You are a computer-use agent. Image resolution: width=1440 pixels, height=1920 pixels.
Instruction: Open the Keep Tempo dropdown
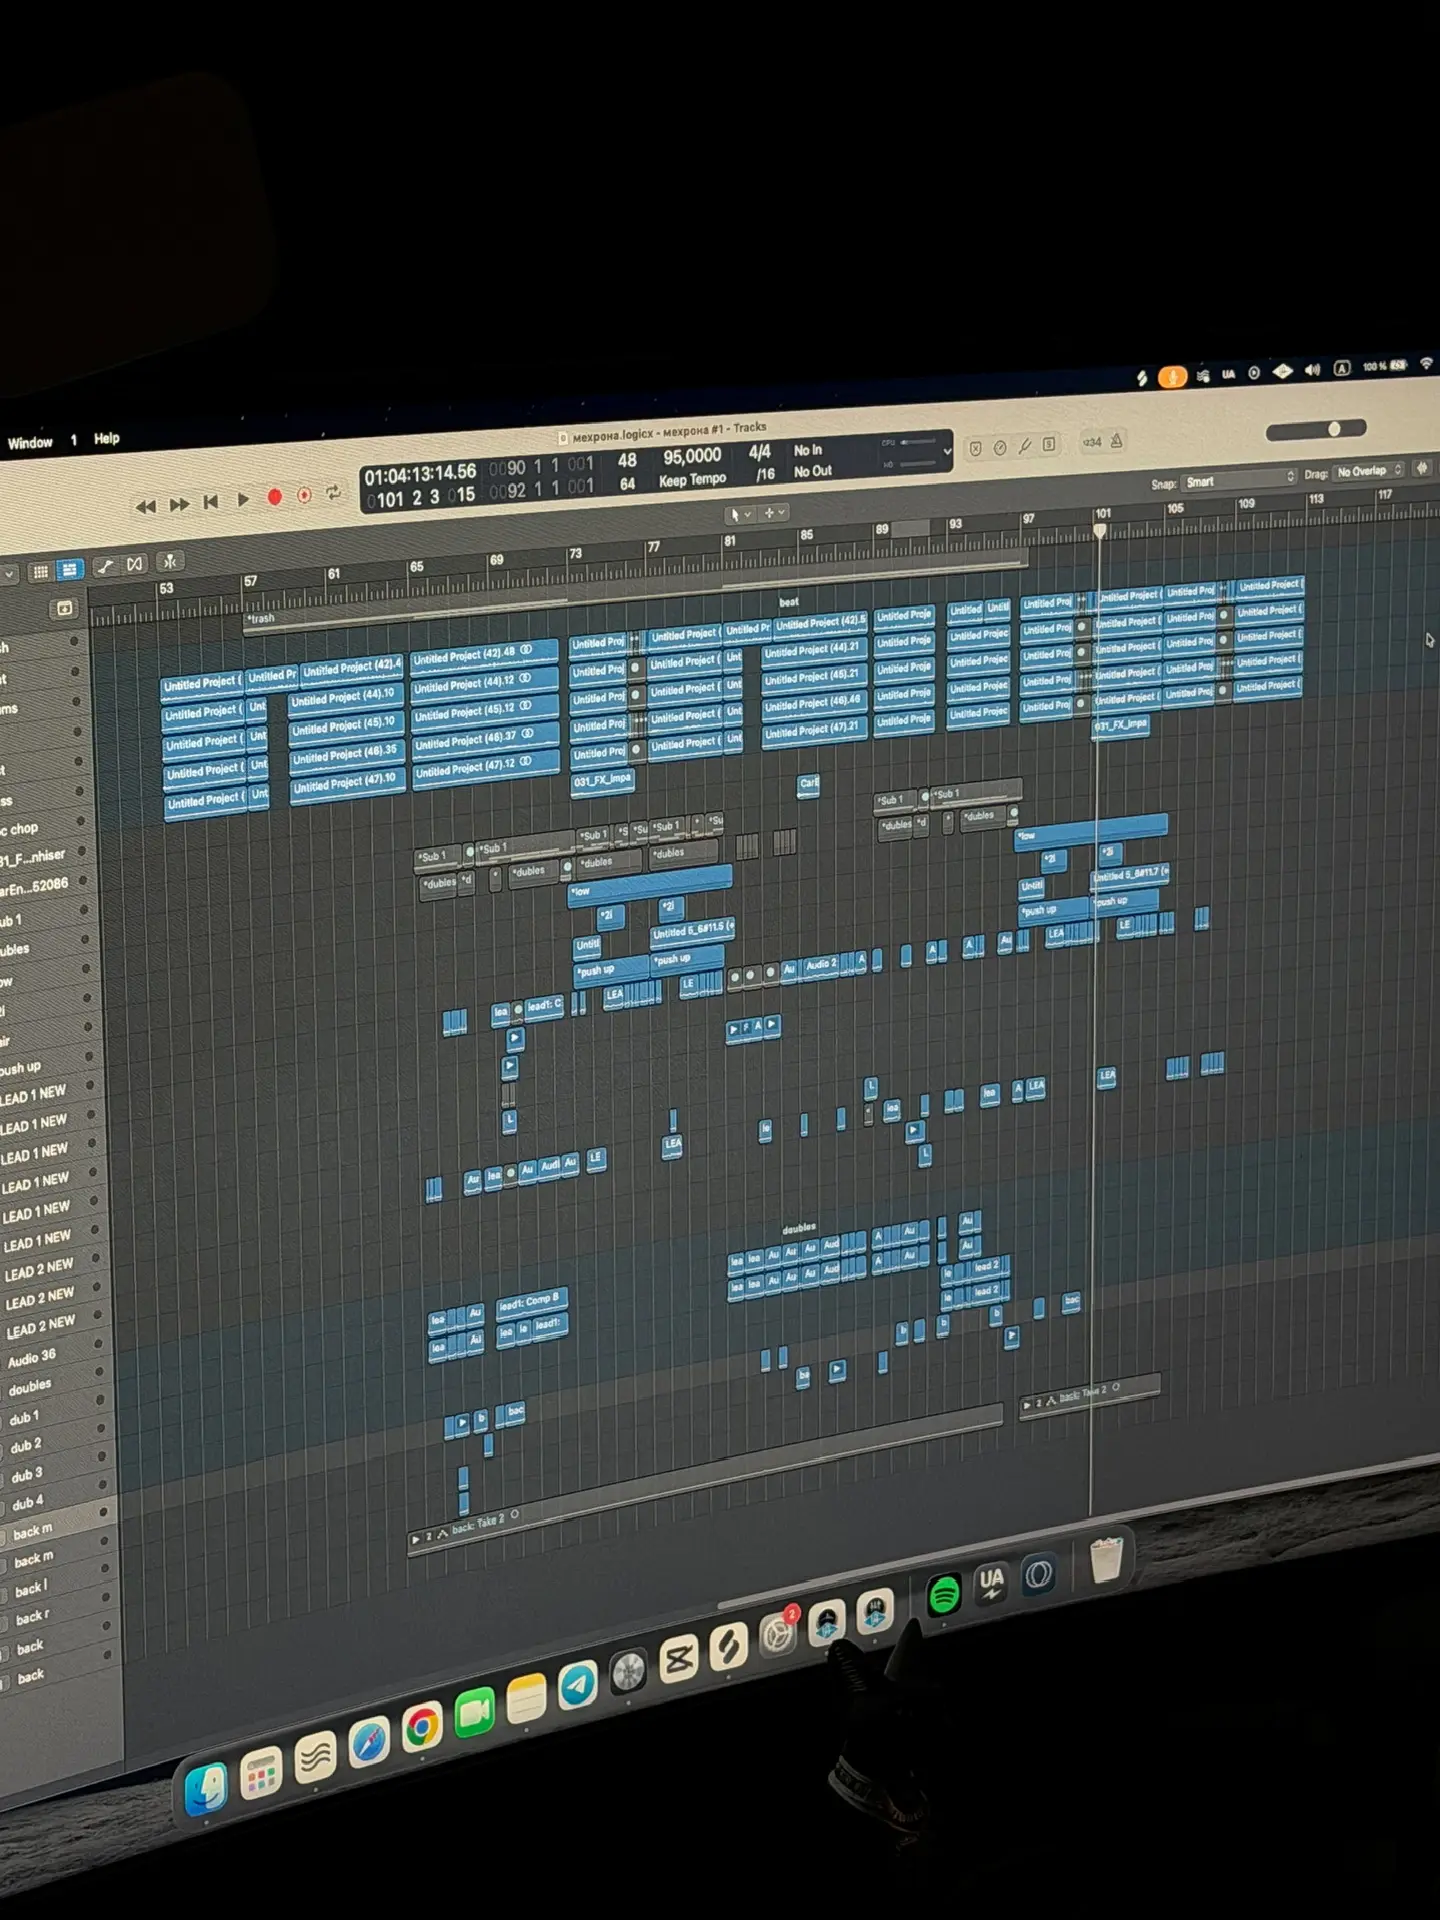pyautogui.click(x=692, y=481)
